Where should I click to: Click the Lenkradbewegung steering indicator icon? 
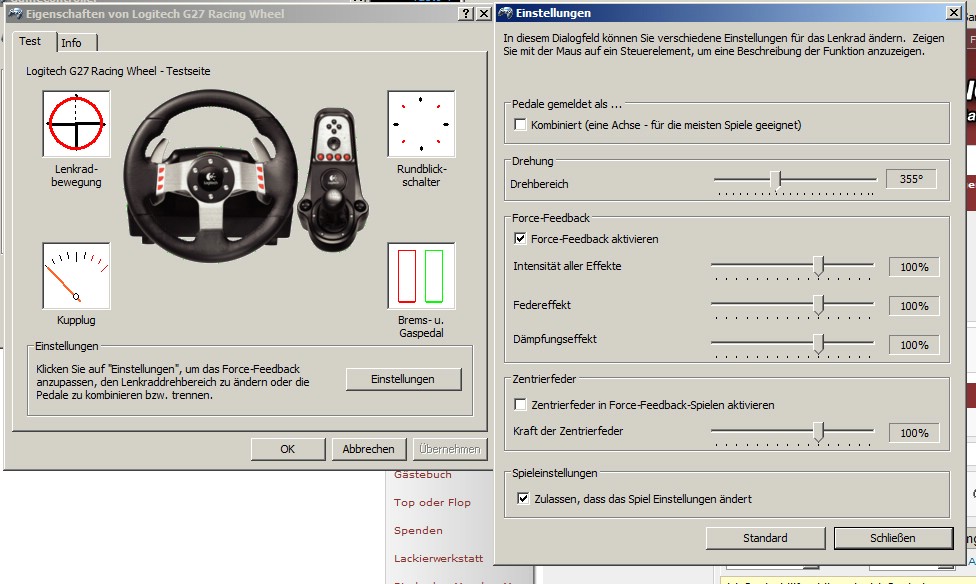pyautogui.click(x=76, y=123)
